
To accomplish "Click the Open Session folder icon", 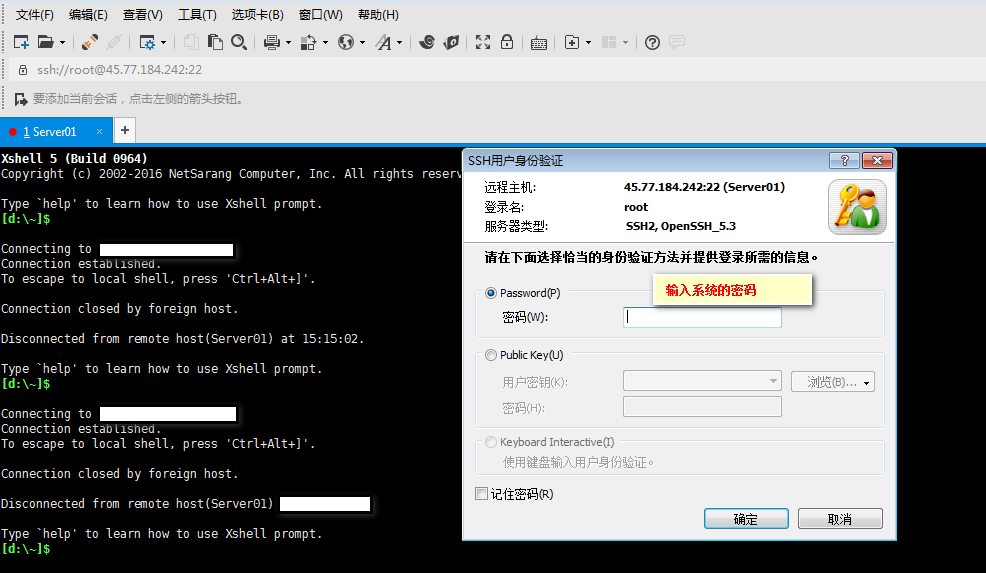I will pos(45,42).
